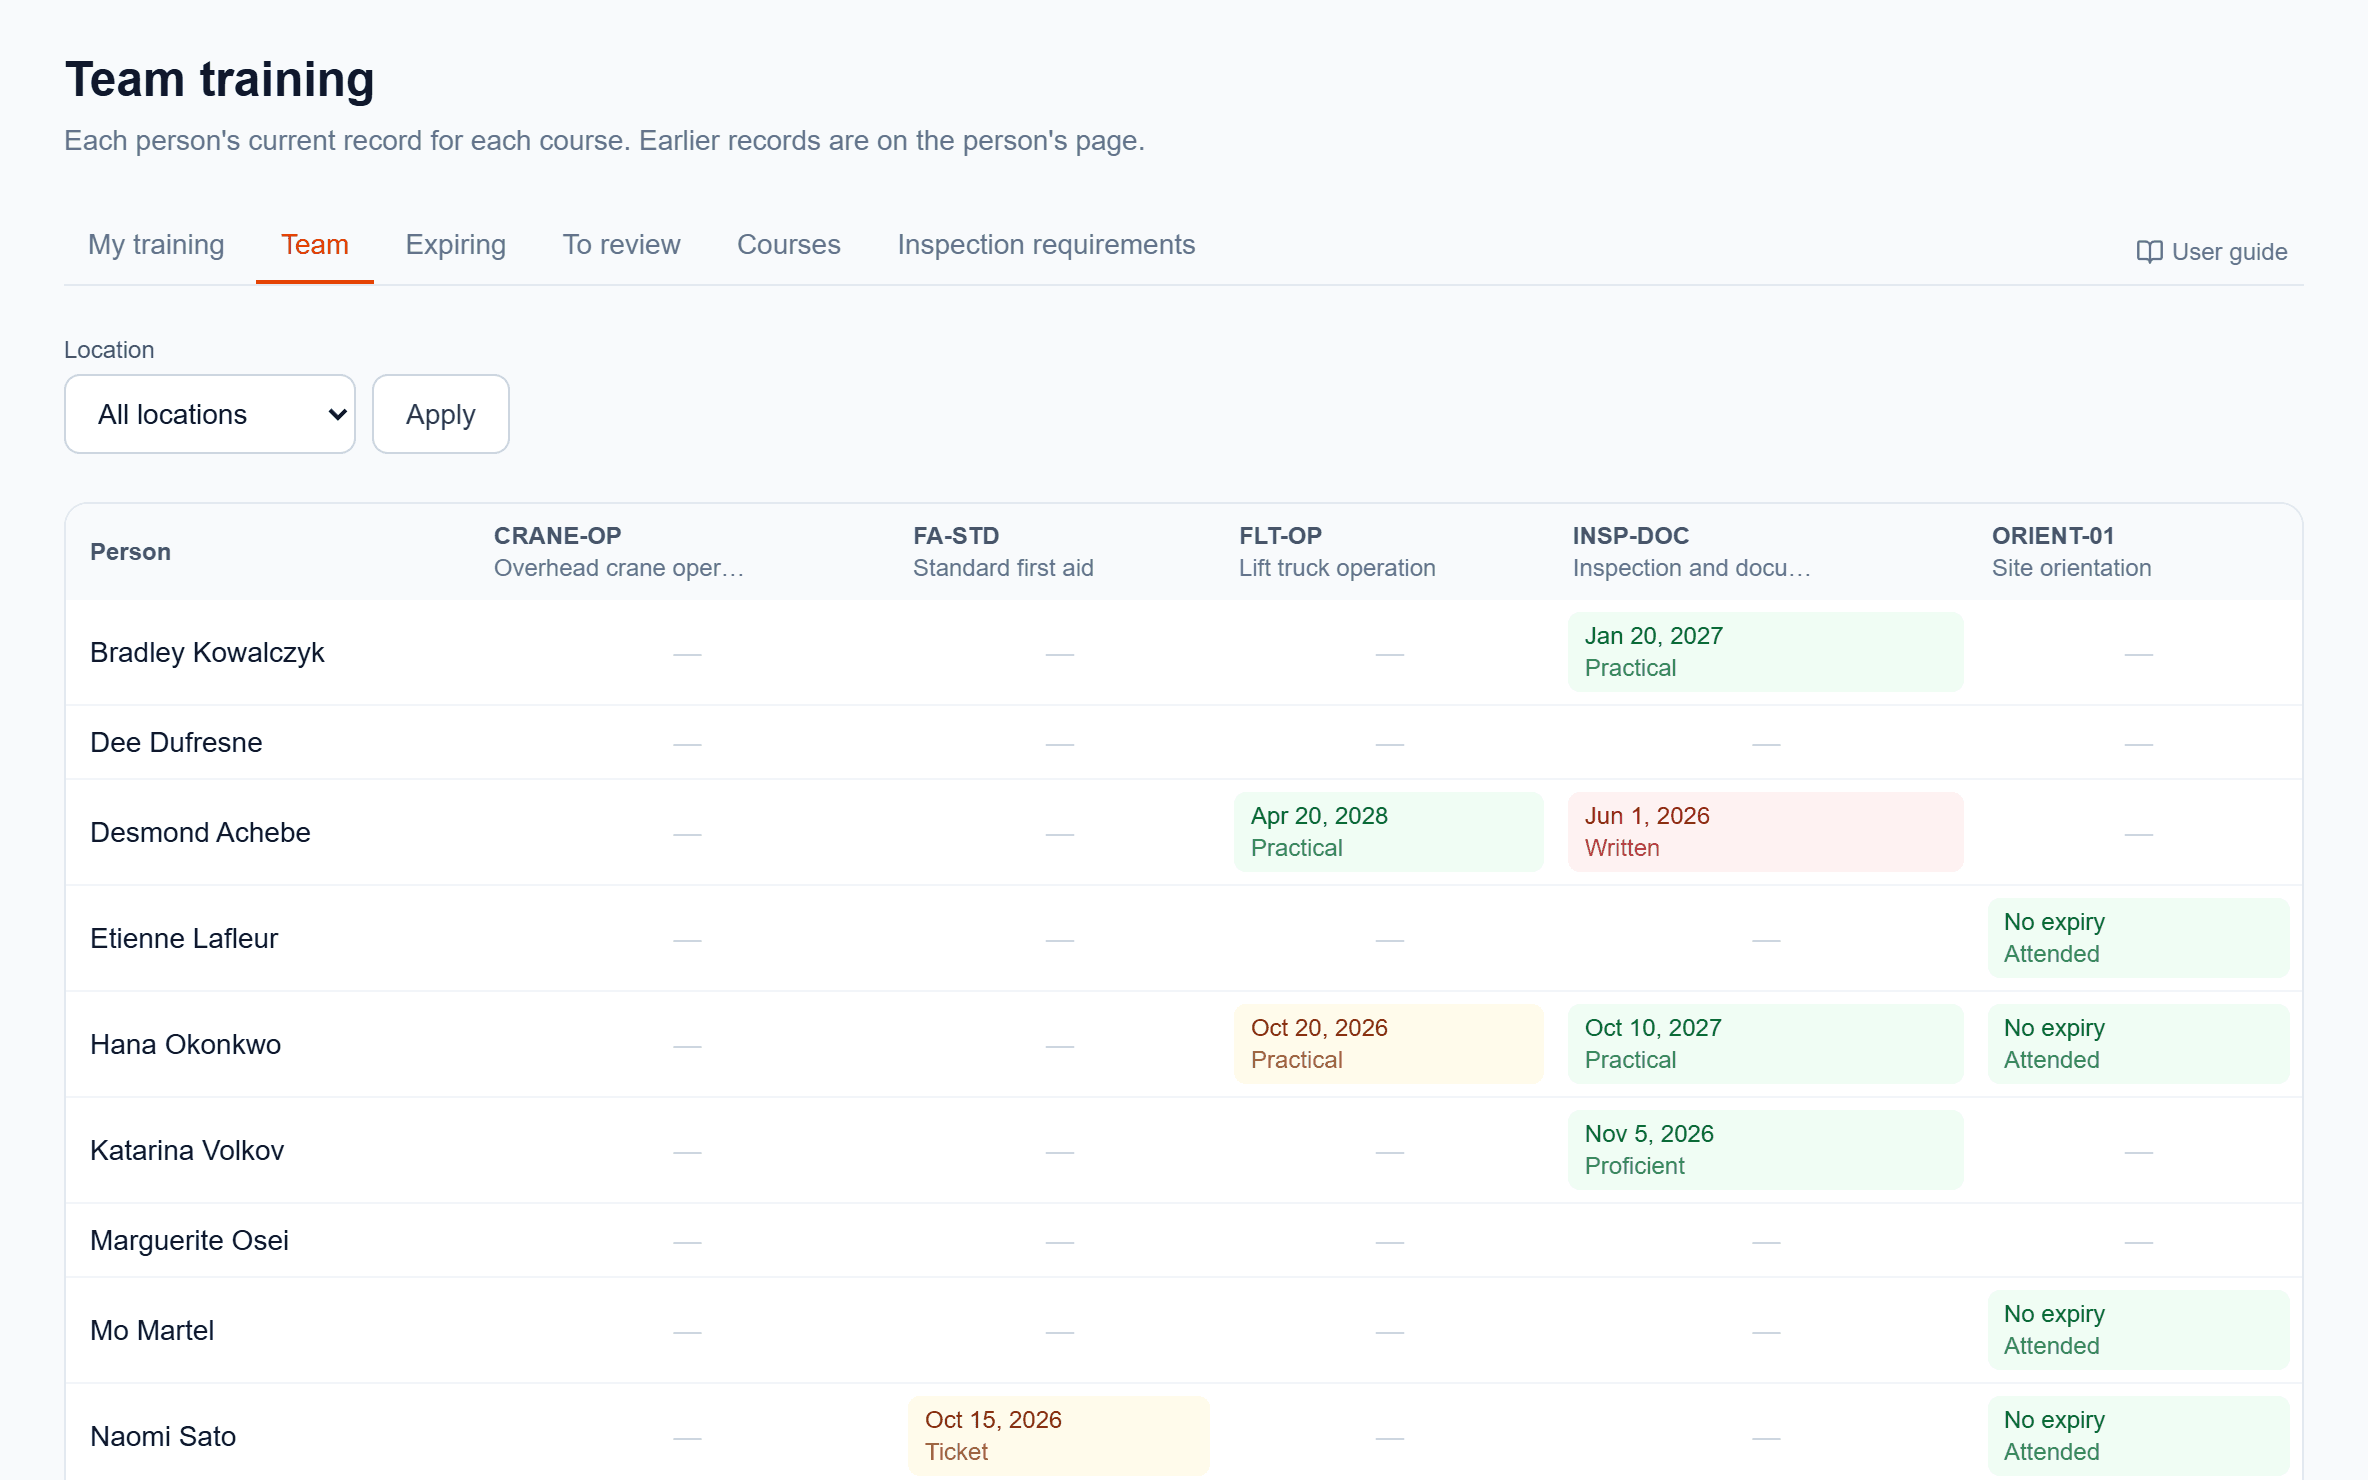Switch to Inspection requirements tab
Screen dimensions: 2368x1480
coord(1046,245)
